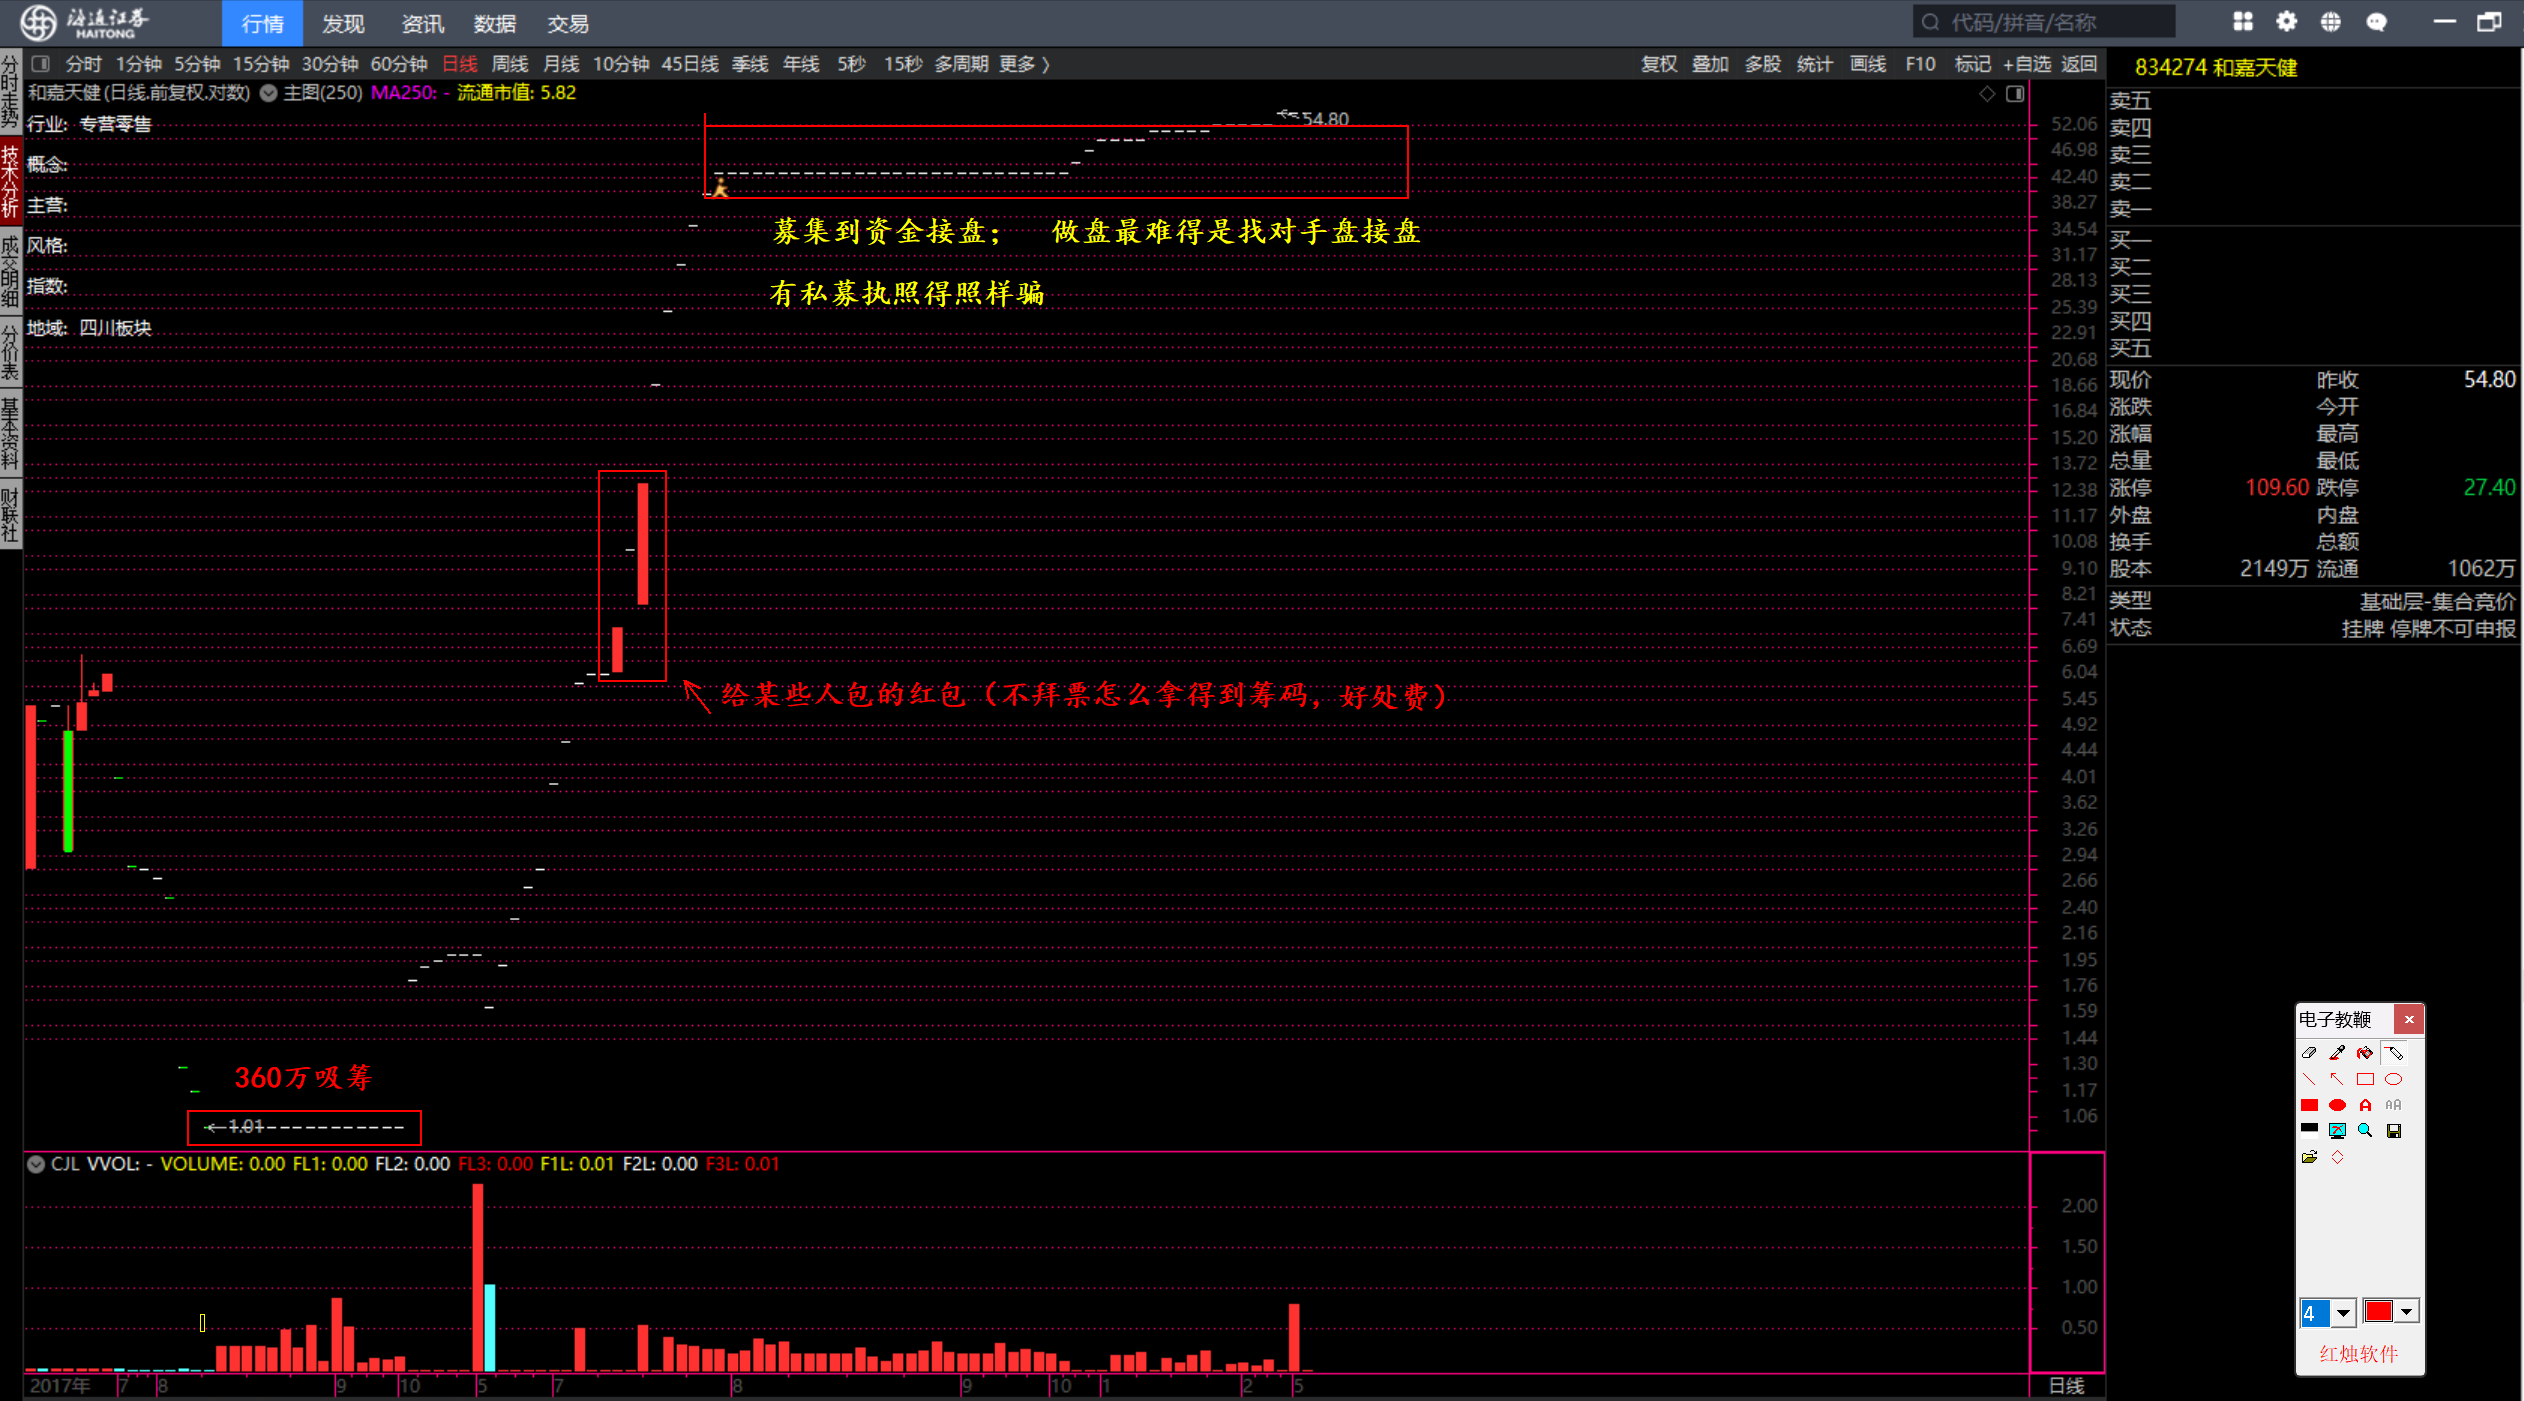Select the filled red rectangle tool
Image resolution: width=2524 pixels, height=1401 pixels.
click(2309, 1105)
